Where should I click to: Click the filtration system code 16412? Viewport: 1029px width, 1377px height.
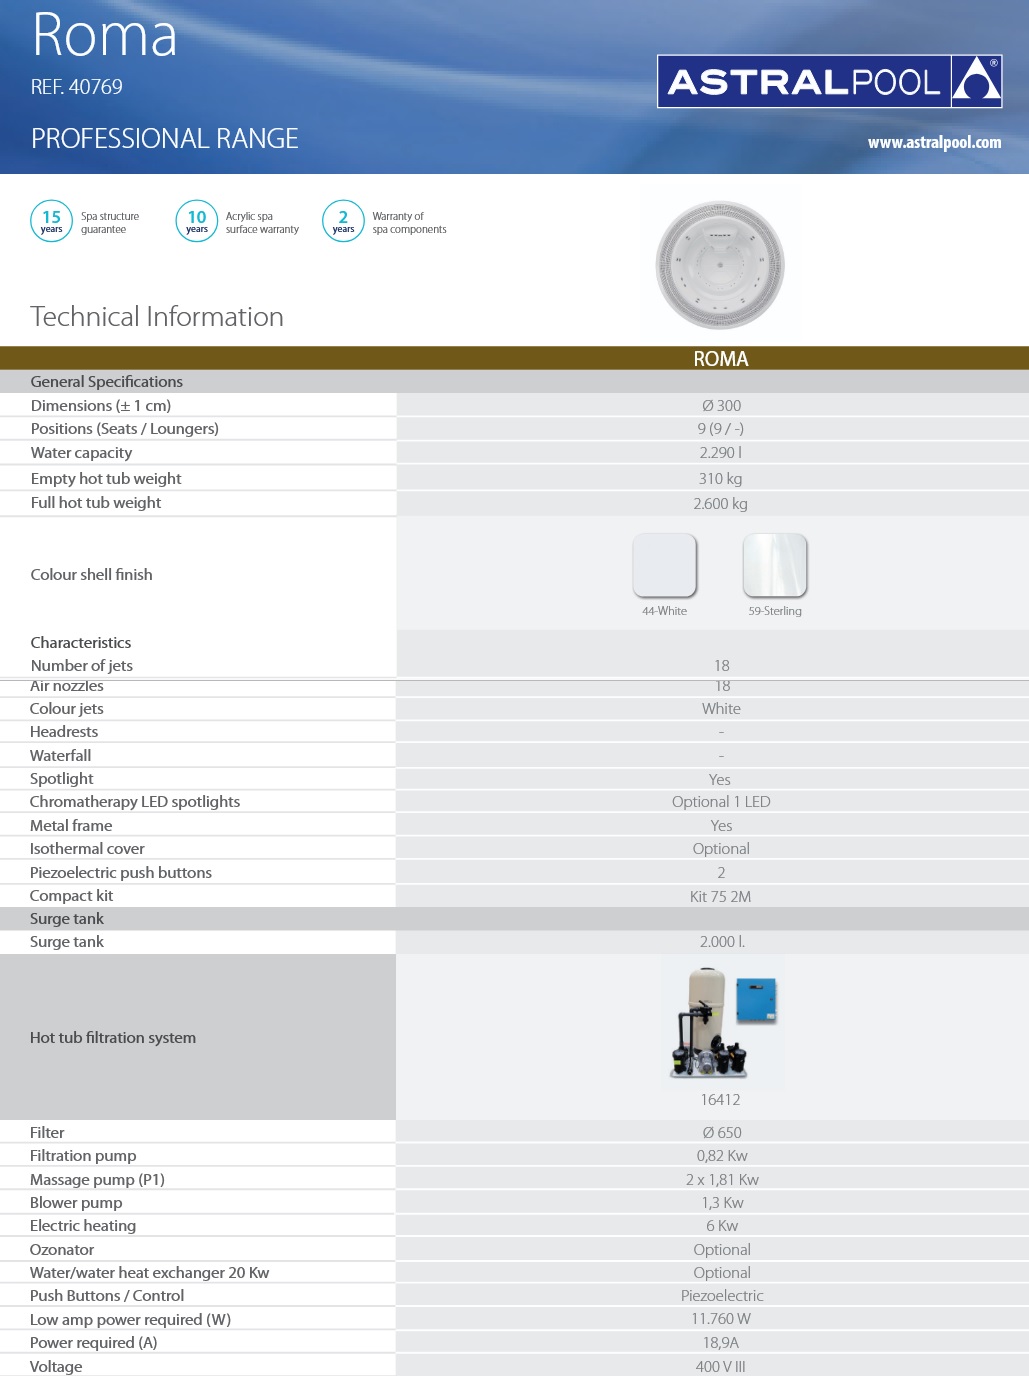point(720,1100)
